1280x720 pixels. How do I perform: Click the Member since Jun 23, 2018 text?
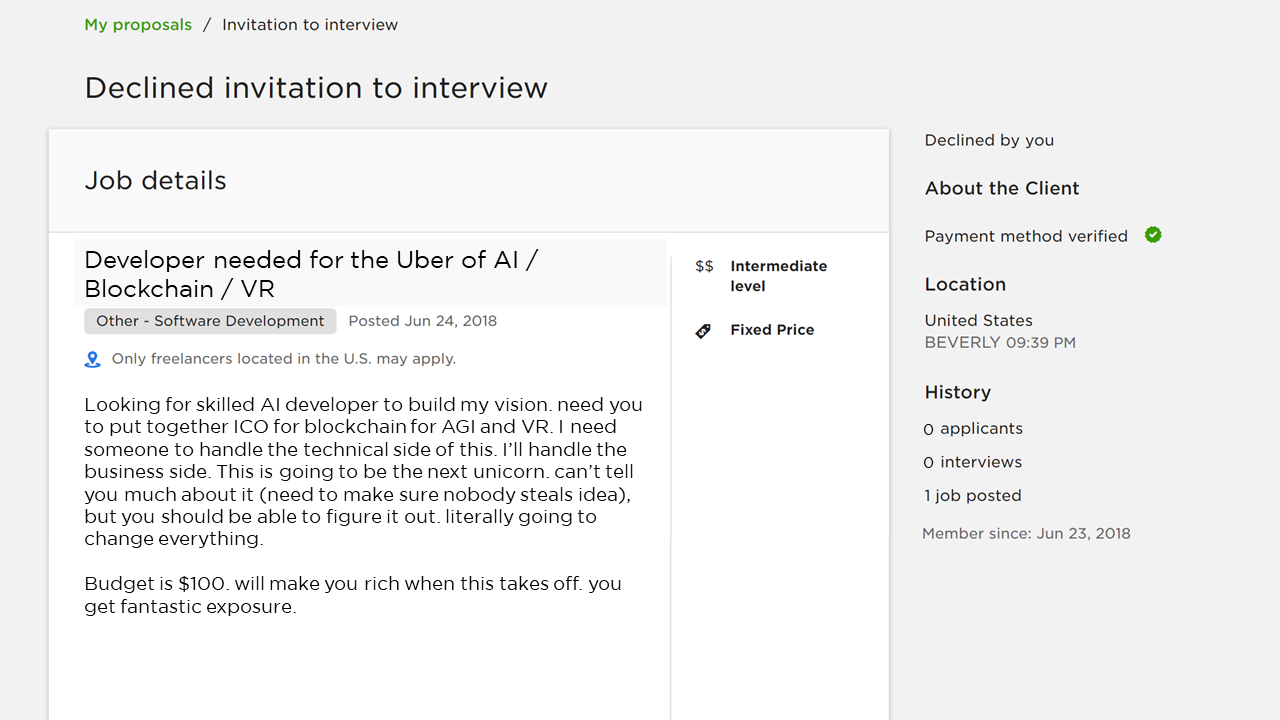(x=1026, y=534)
